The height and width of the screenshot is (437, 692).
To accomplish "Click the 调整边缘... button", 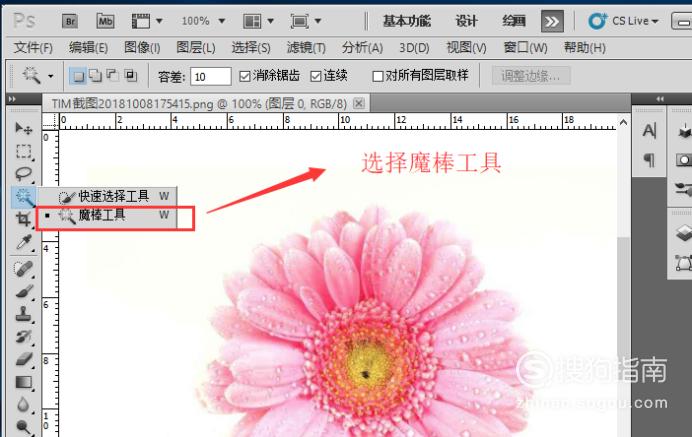I will (531, 76).
